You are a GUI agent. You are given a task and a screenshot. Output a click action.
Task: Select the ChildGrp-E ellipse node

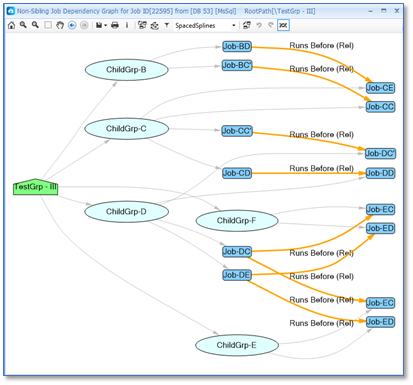[x=237, y=345]
